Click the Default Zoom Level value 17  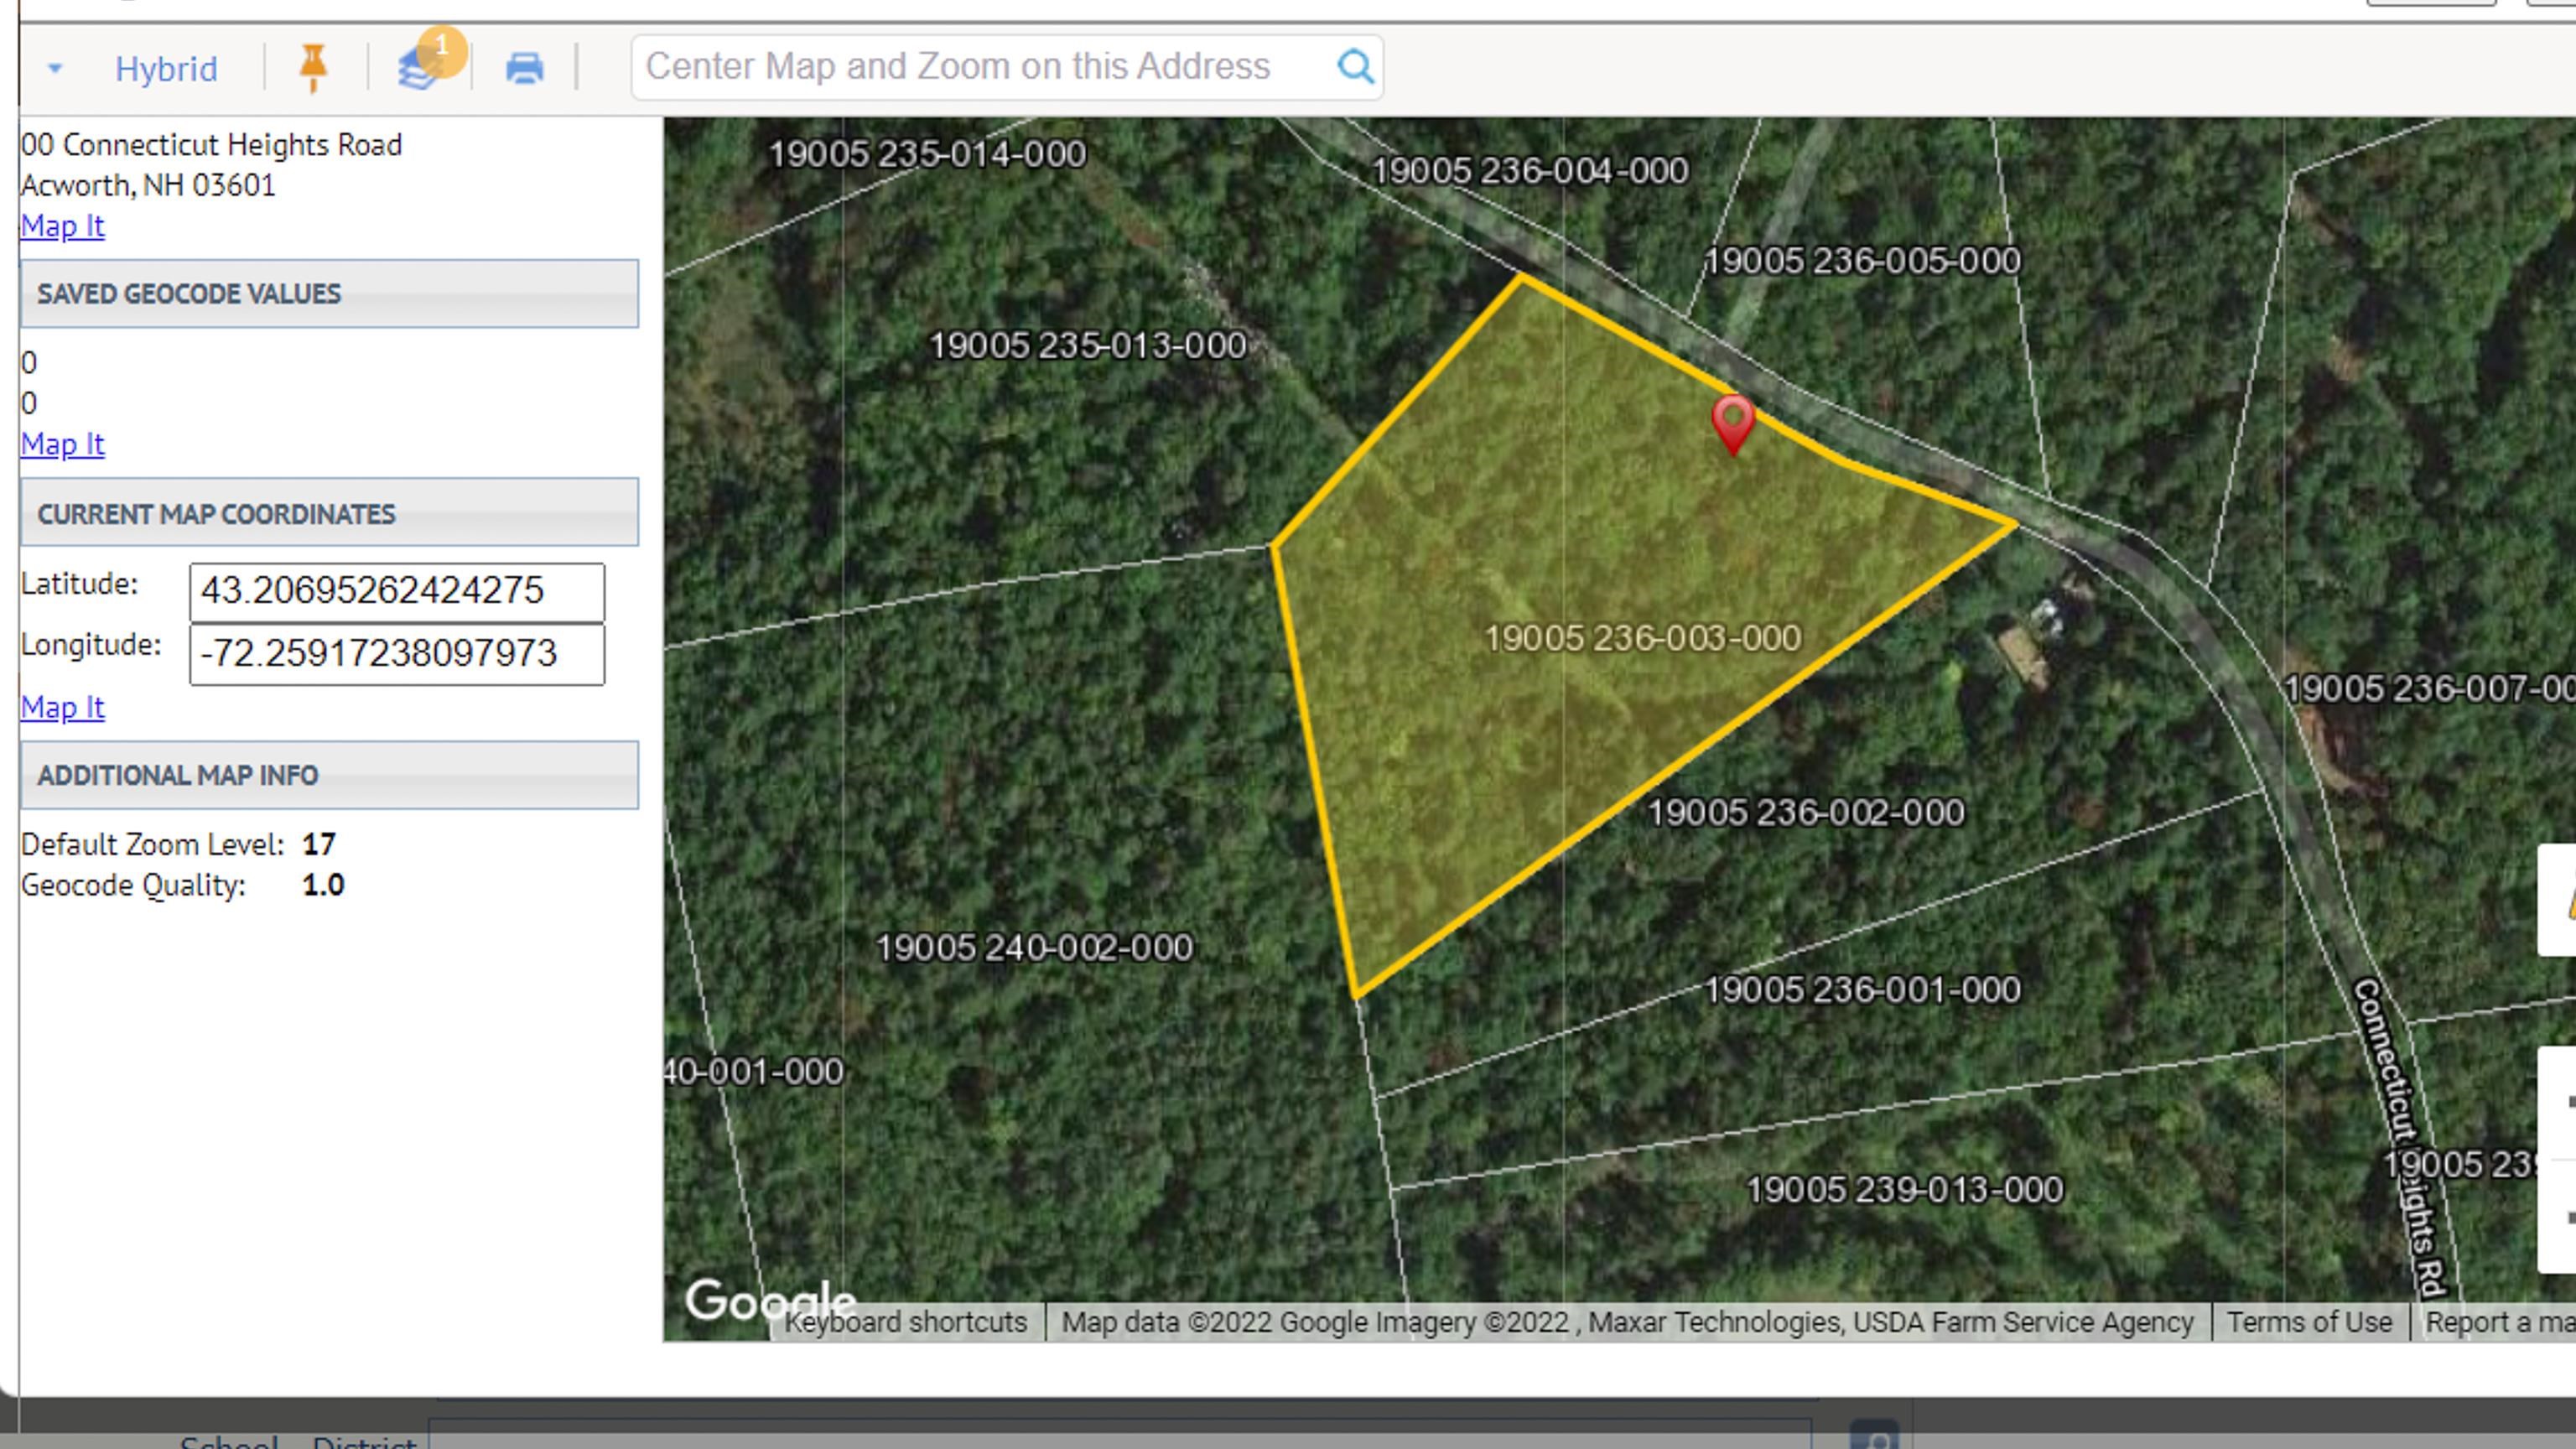(319, 845)
